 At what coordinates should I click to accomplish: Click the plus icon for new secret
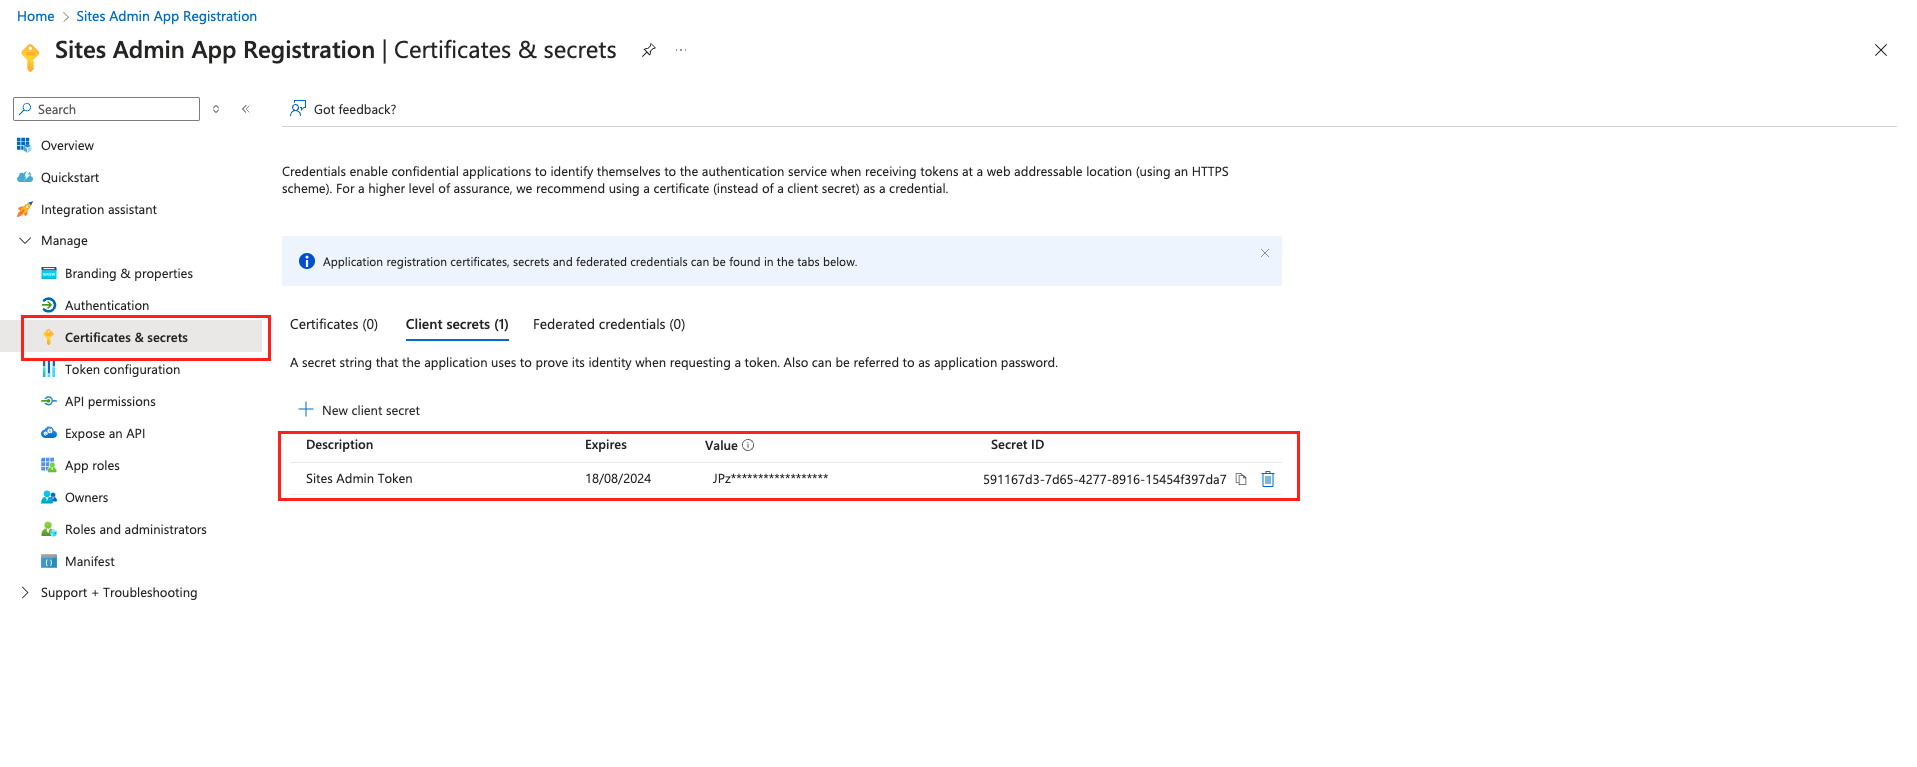click(306, 409)
